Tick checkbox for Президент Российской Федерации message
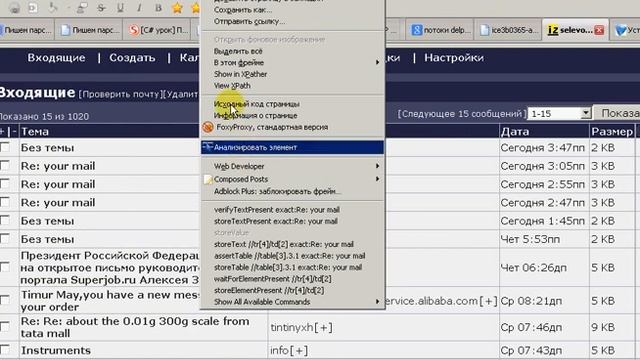 [x=5, y=267]
